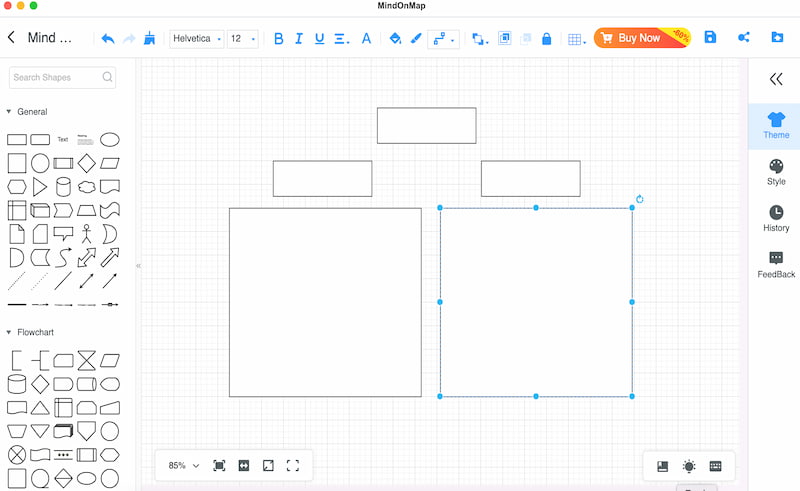Redo the last action

(x=129, y=38)
